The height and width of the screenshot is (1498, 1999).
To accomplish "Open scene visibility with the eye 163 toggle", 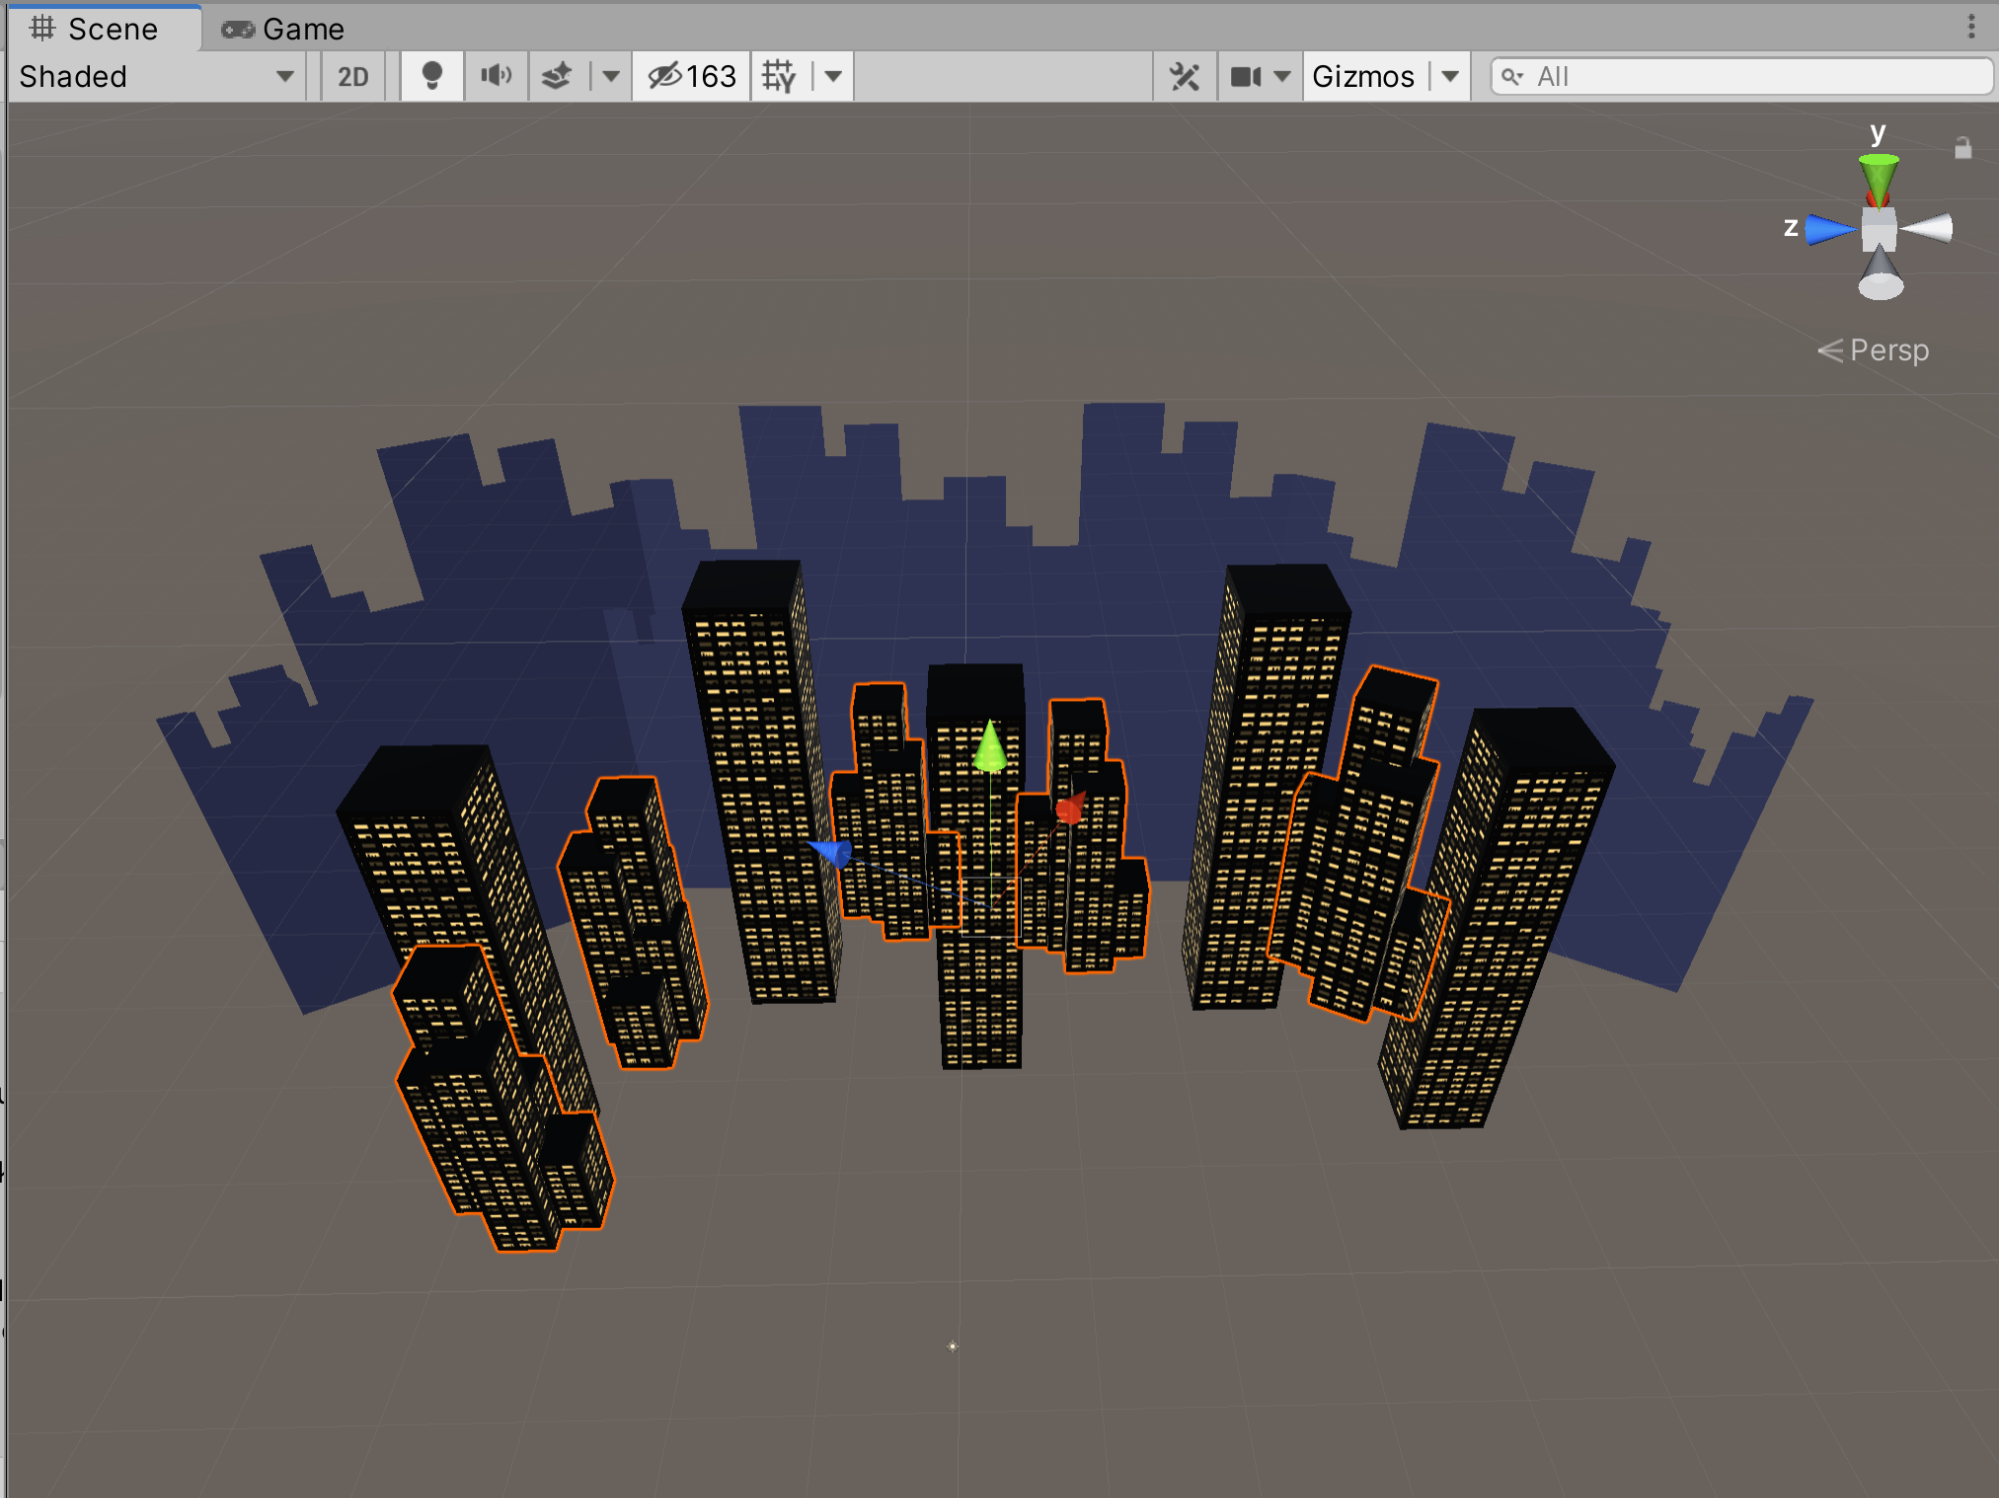I will tap(690, 76).
